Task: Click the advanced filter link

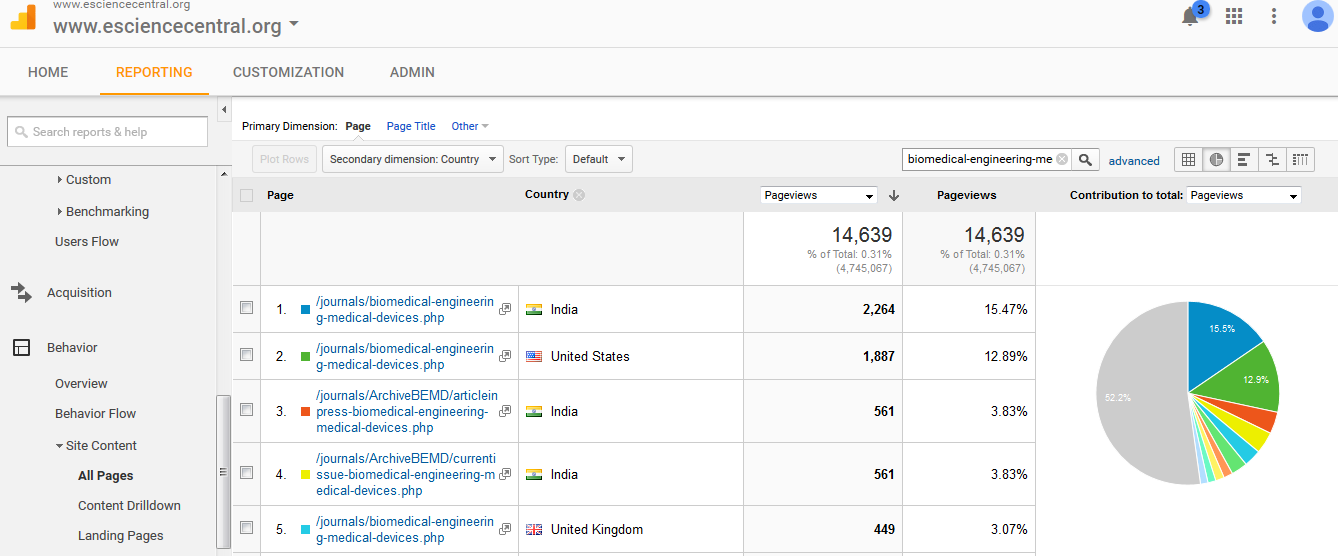Action: [1134, 160]
